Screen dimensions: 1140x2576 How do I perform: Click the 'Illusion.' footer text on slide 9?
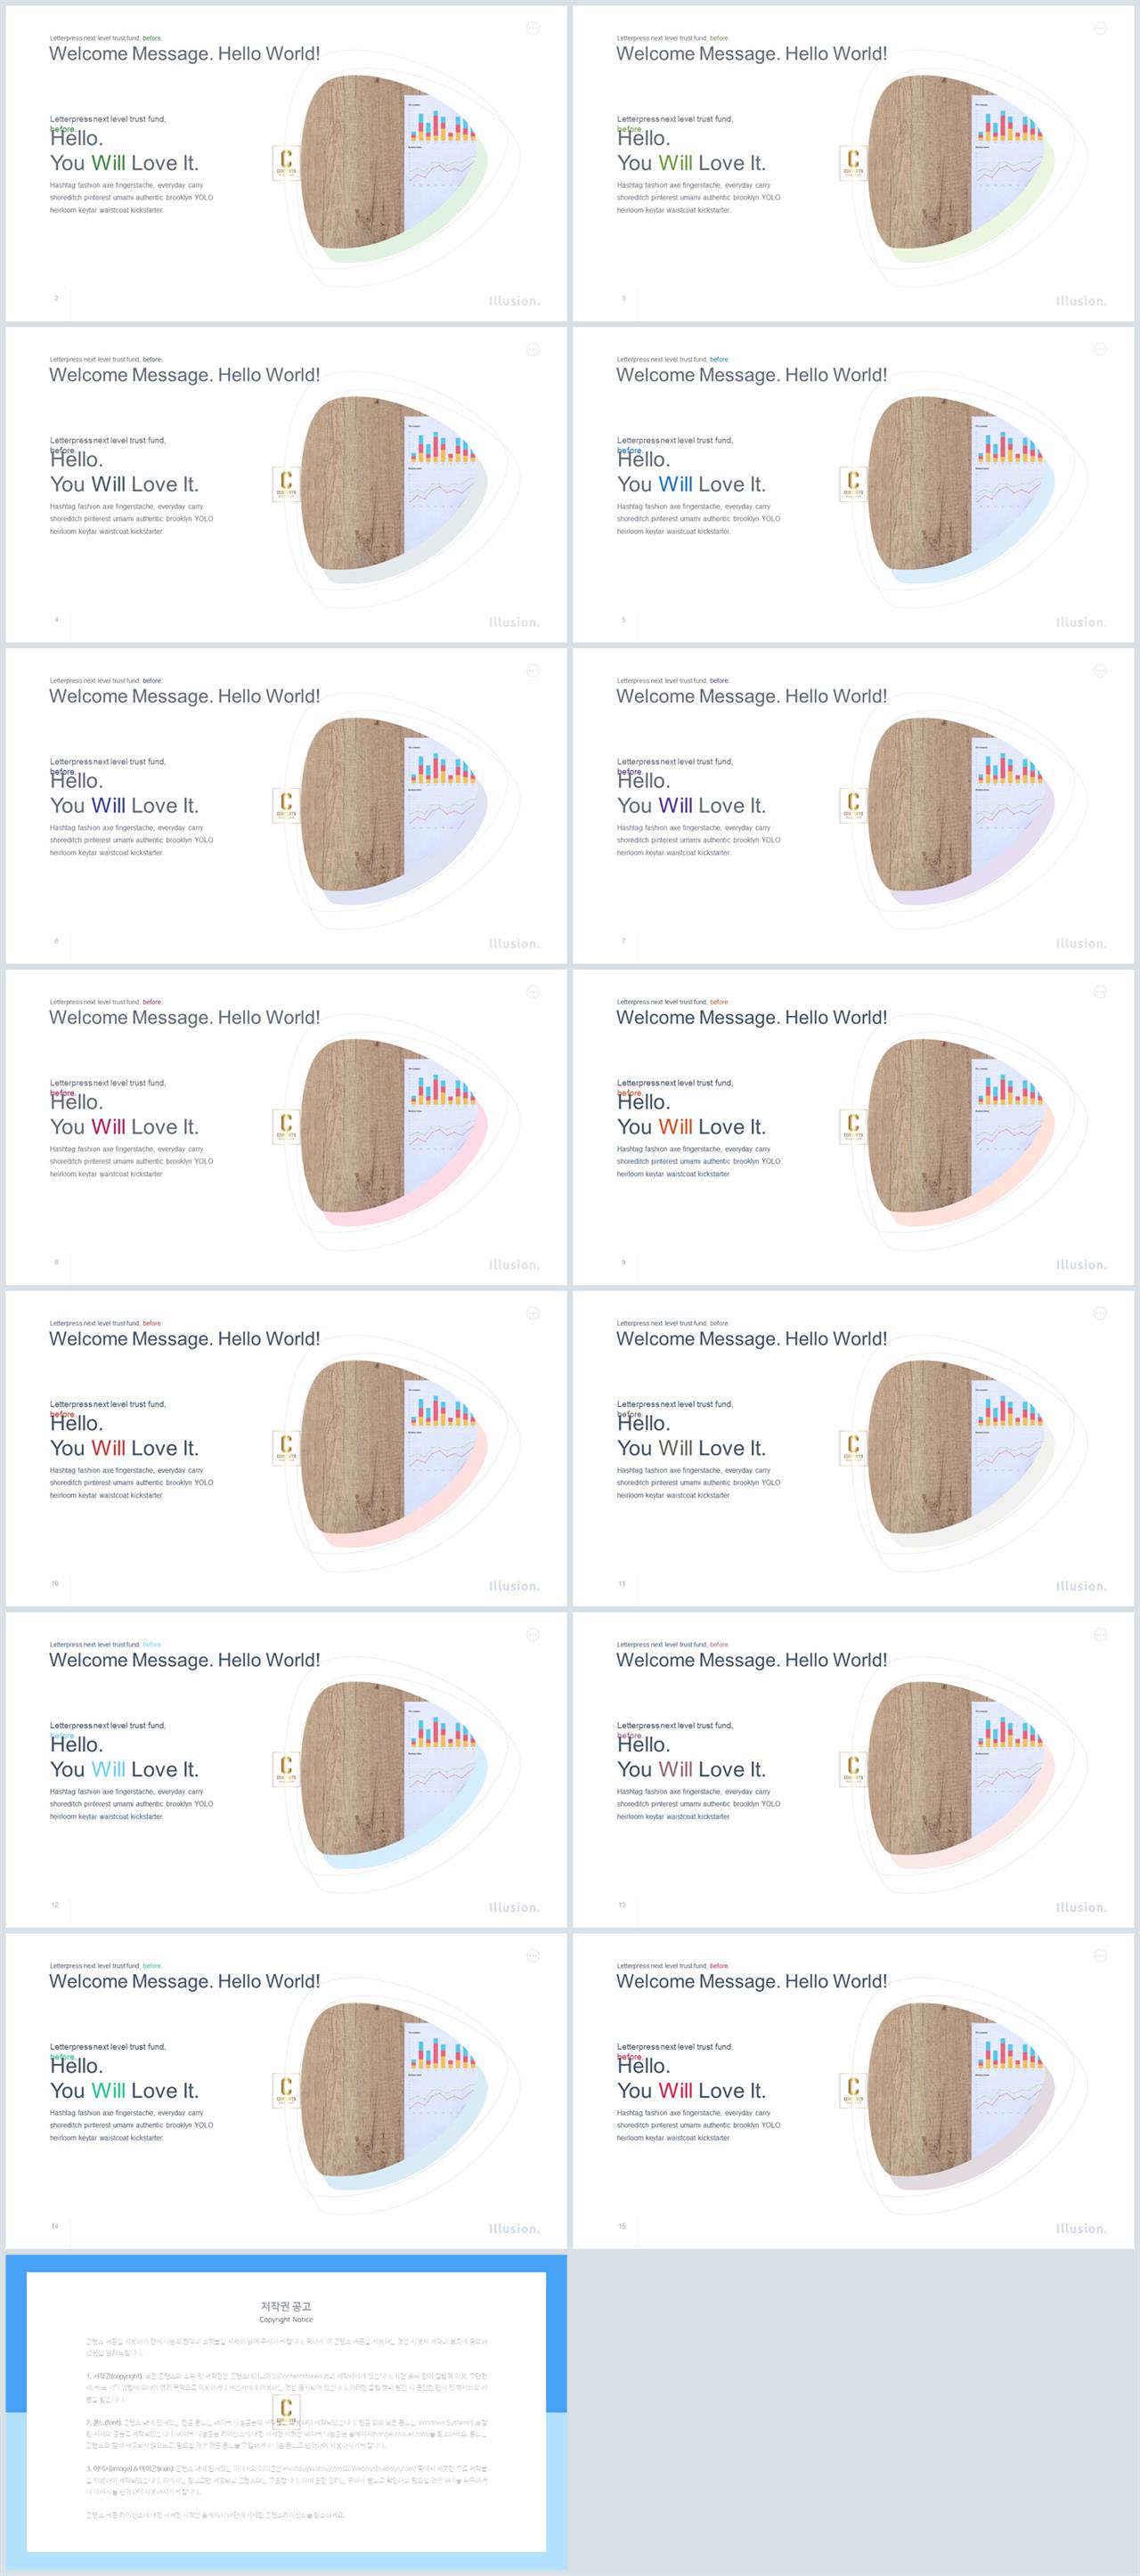click(1081, 1265)
